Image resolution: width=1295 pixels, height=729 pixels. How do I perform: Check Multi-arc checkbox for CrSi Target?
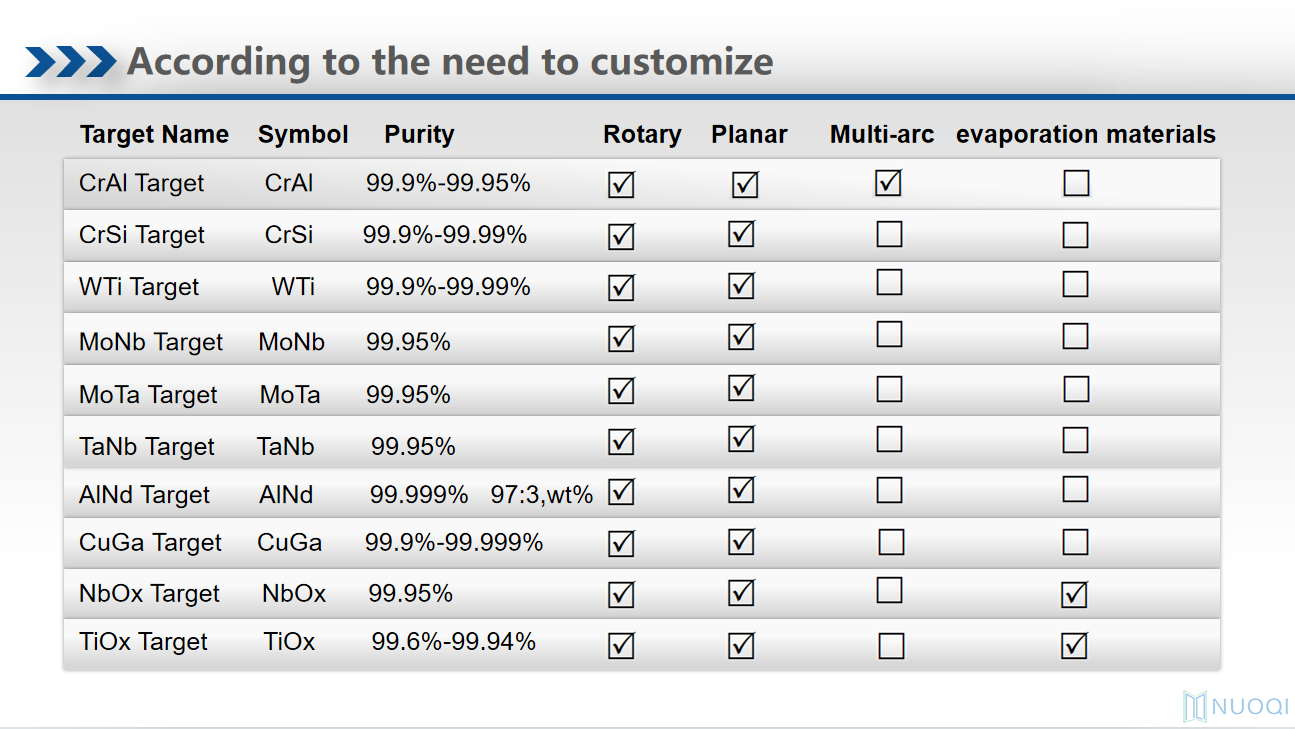click(889, 234)
